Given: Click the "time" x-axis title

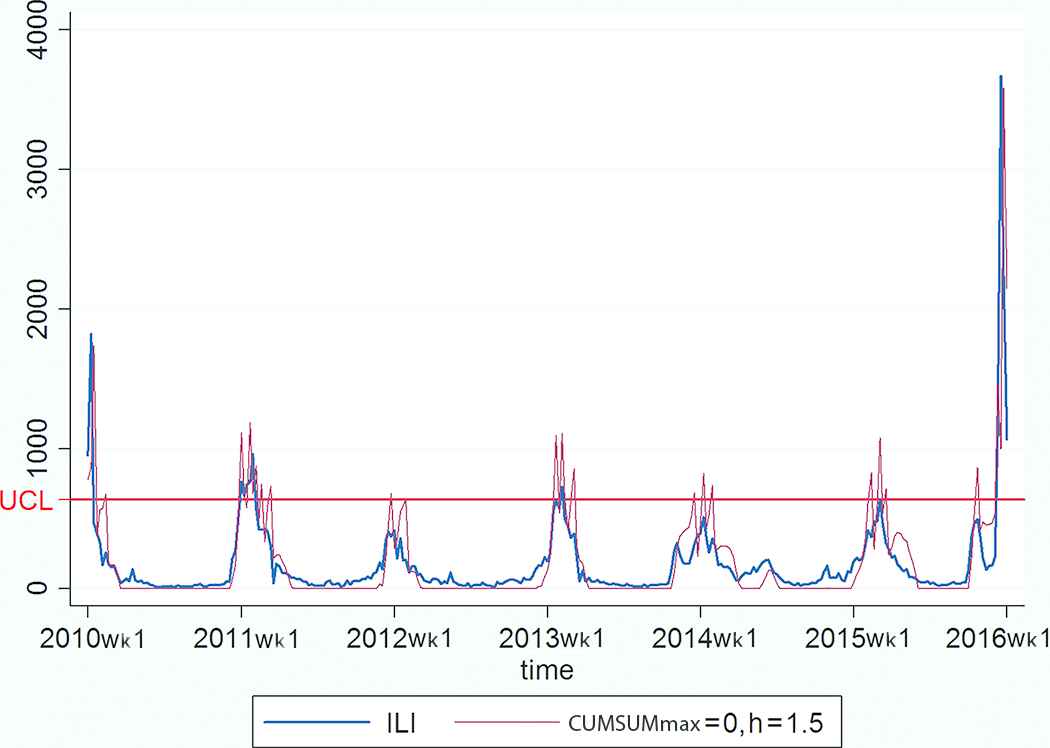Looking at the screenshot, I should pyautogui.click(x=547, y=670).
